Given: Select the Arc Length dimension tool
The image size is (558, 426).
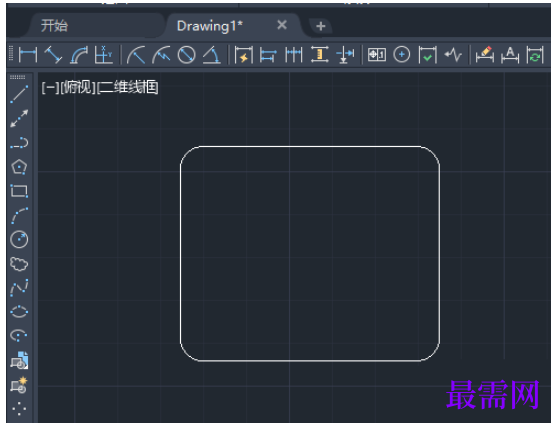Looking at the screenshot, I should point(79,55).
